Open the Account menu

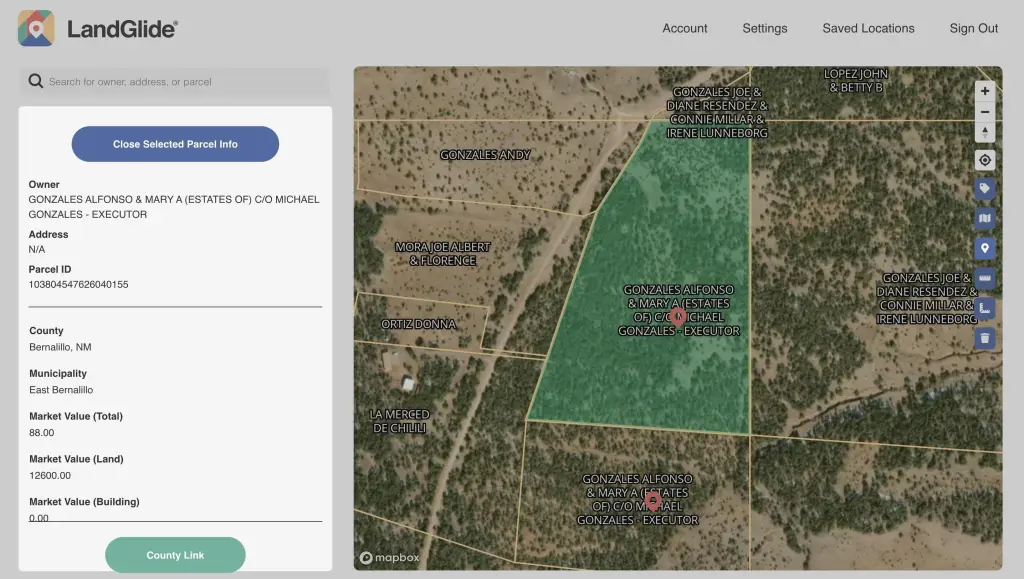click(685, 29)
